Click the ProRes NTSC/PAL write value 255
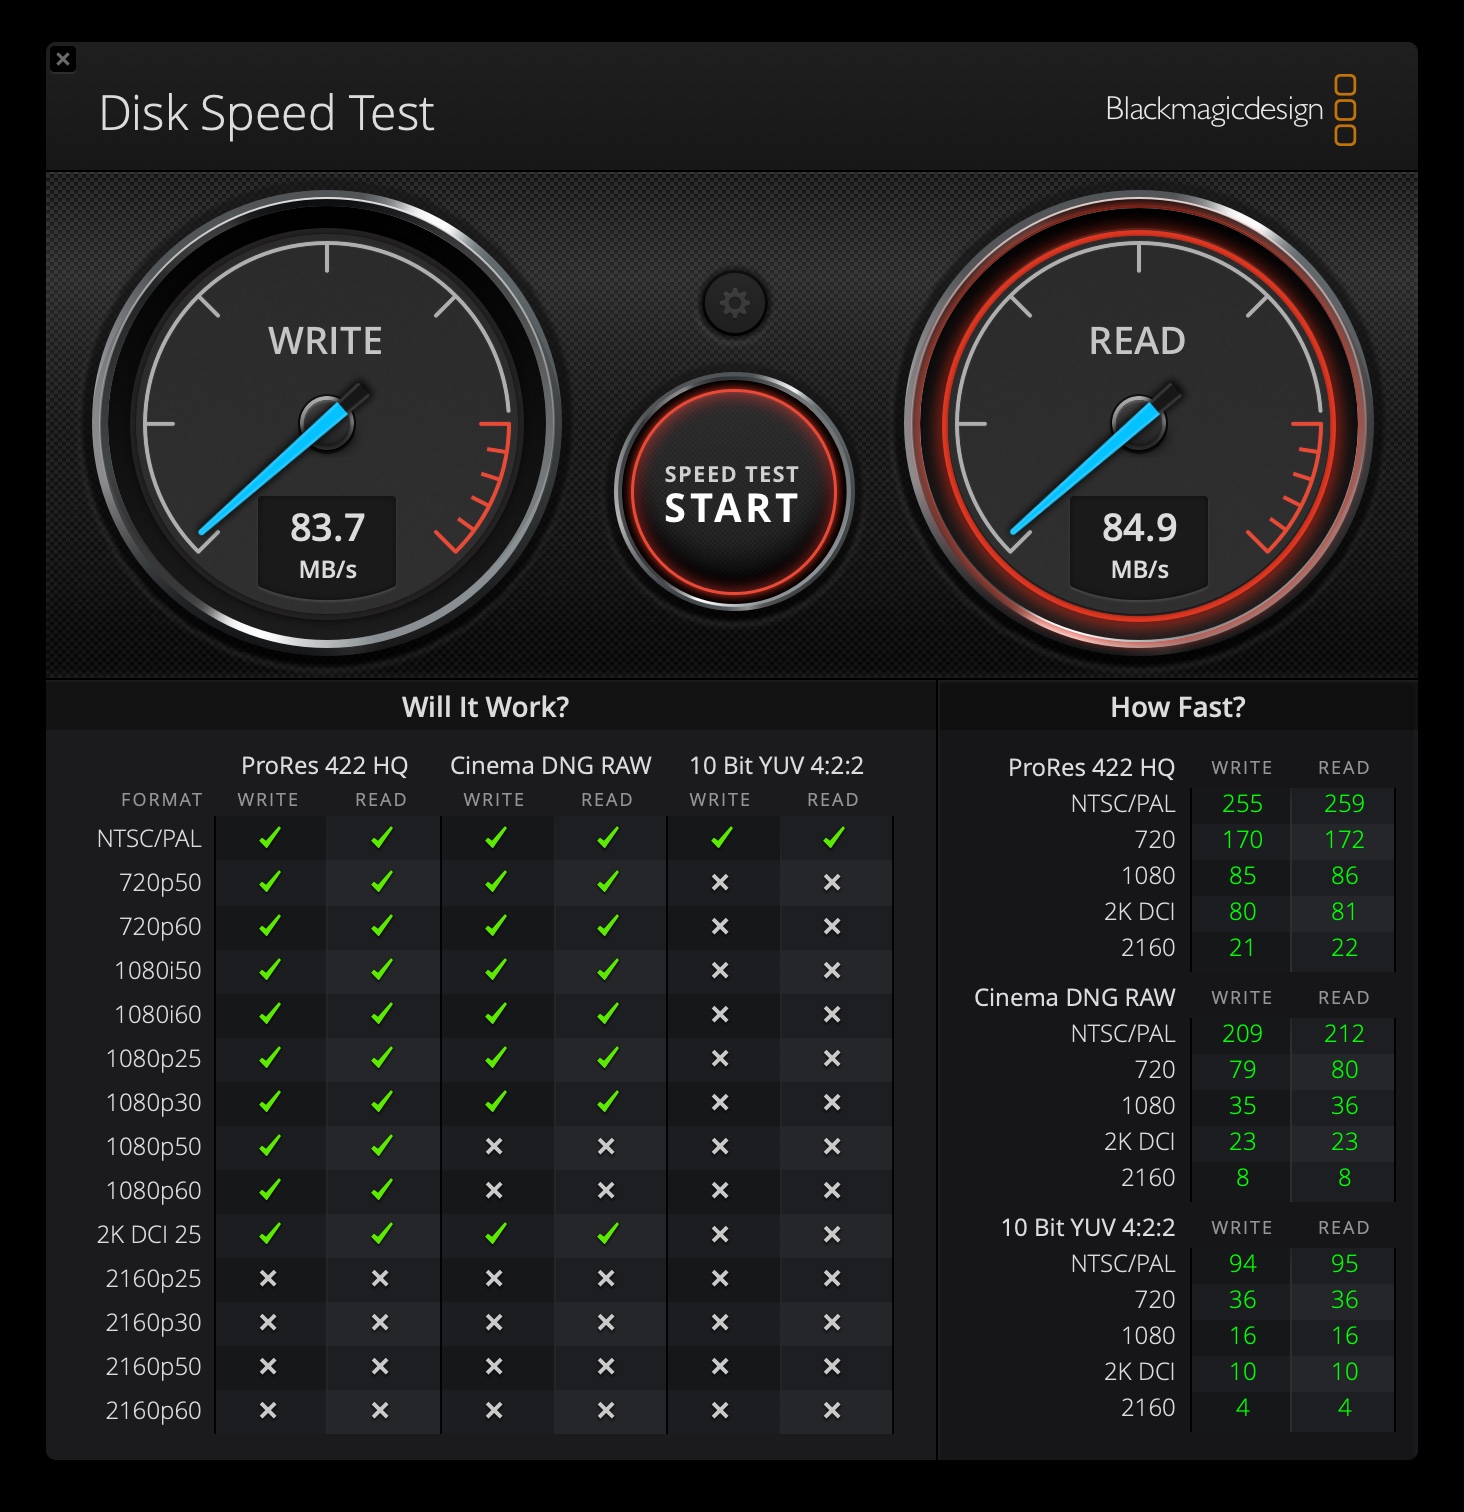The width and height of the screenshot is (1464, 1512). pos(1242,804)
